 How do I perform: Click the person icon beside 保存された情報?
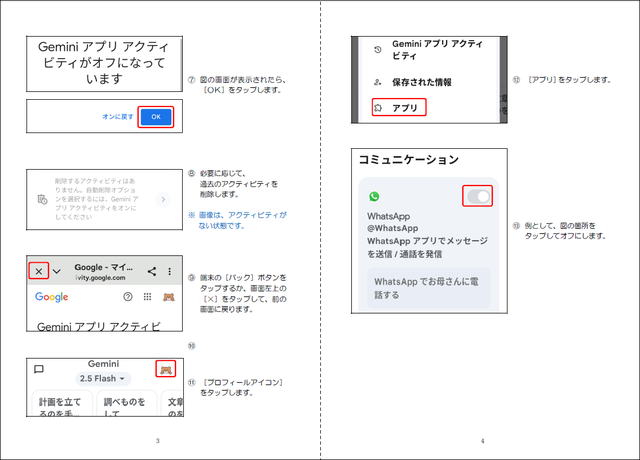pos(378,82)
